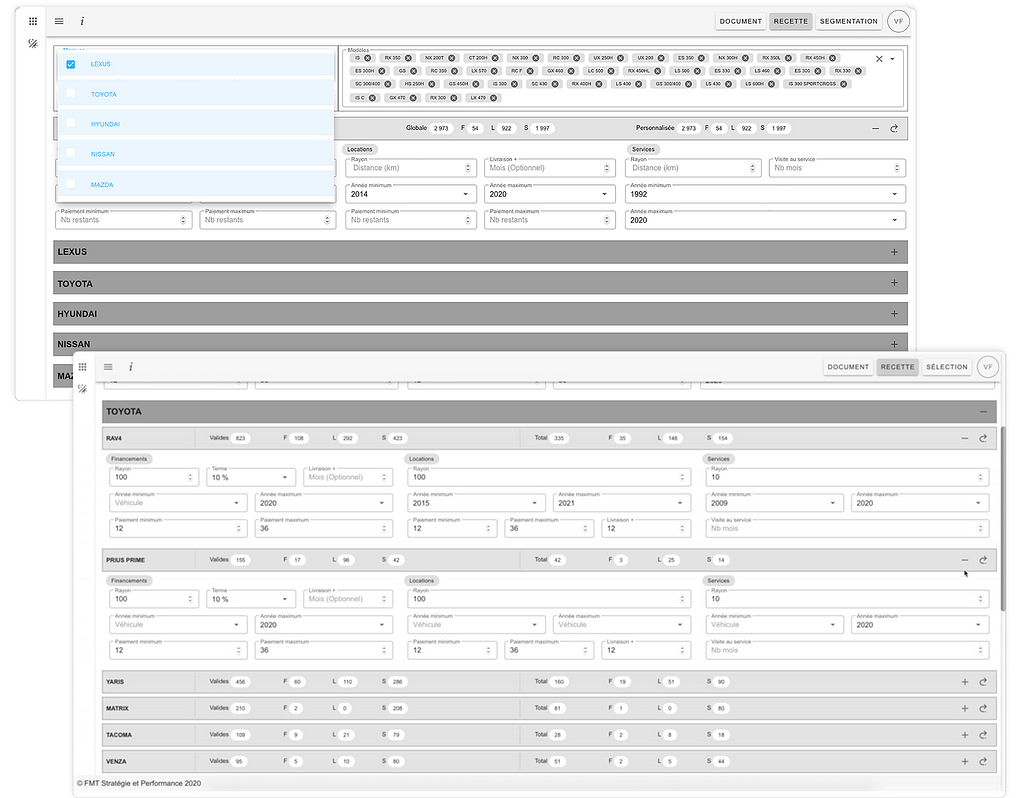1023x798 pixels.
Task: Switch to the RECETTE tab in the front window
Action: coord(898,367)
